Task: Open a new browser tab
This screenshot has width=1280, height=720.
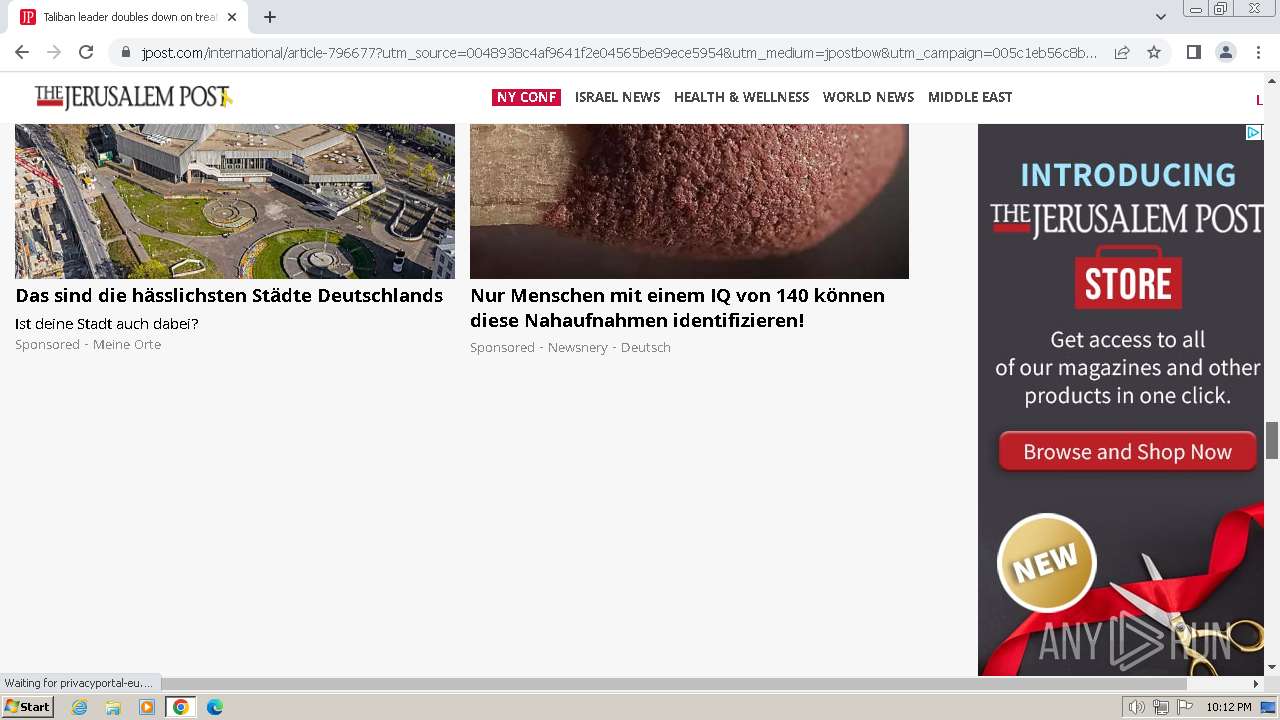Action: pyautogui.click(x=270, y=17)
